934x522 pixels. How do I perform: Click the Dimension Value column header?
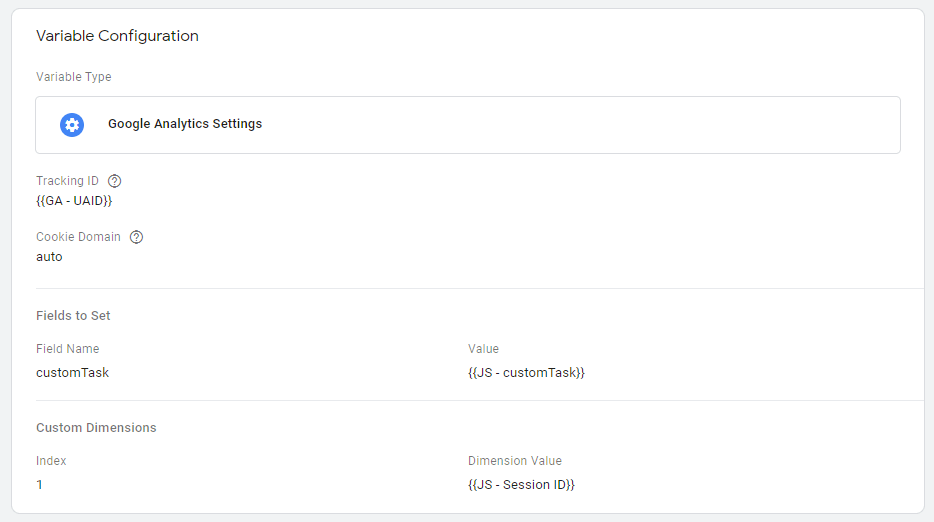(x=515, y=461)
